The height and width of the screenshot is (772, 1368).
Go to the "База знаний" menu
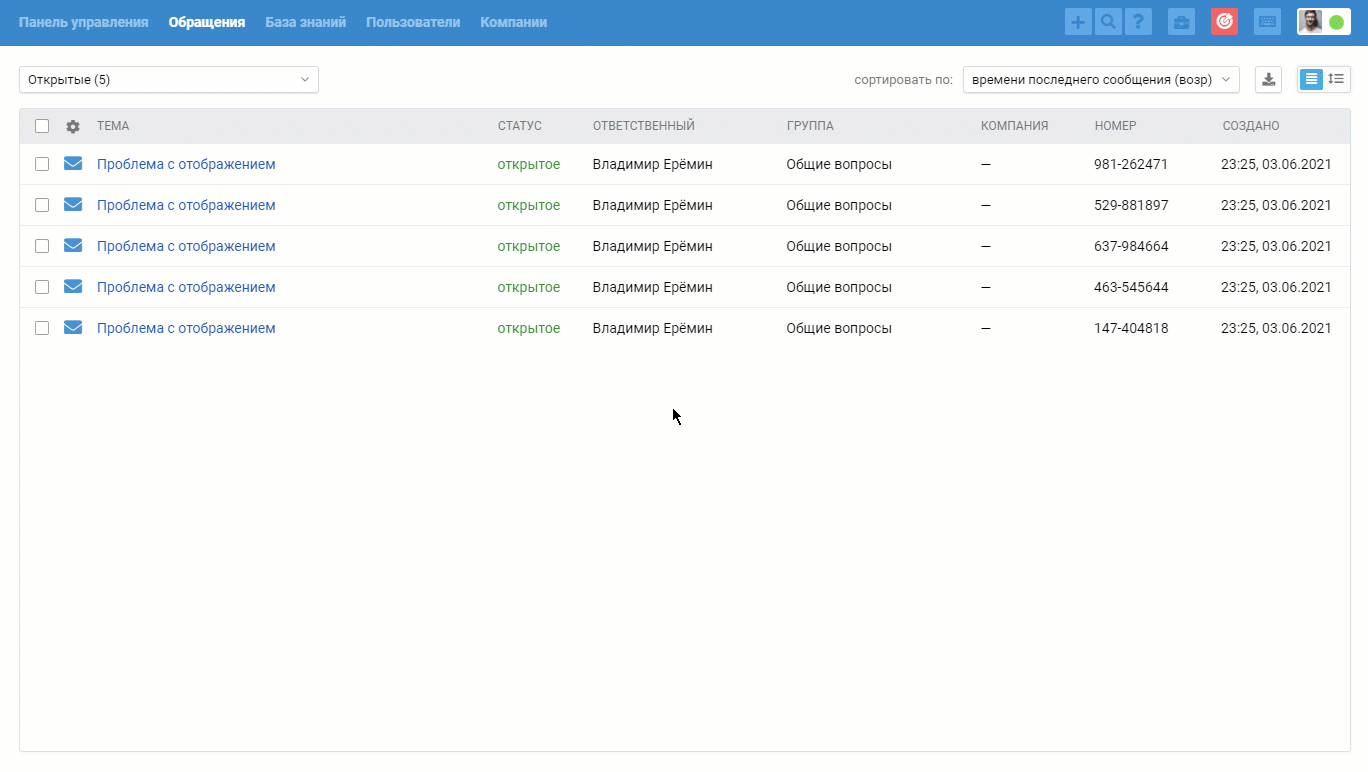coord(305,22)
